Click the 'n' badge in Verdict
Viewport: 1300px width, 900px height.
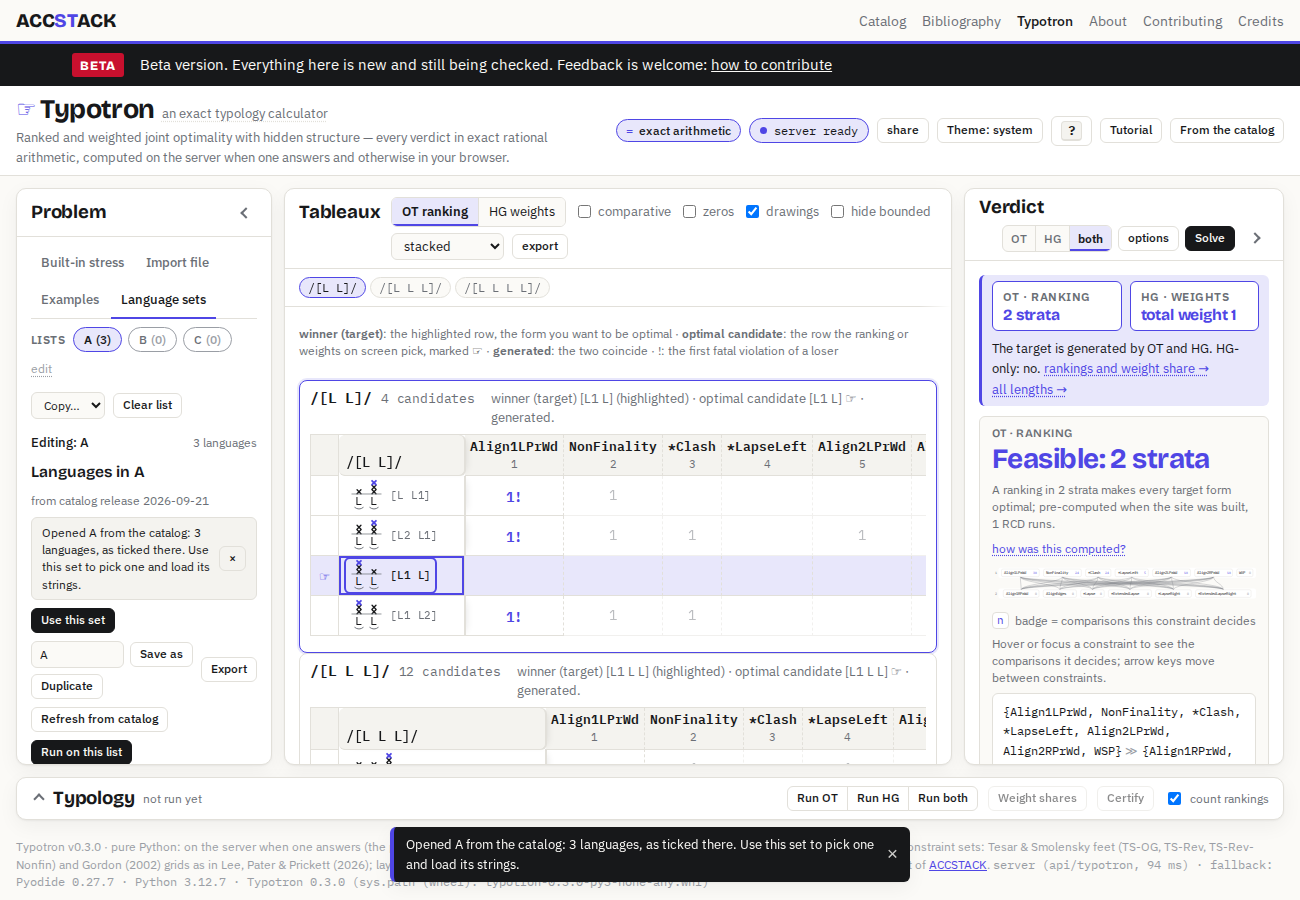point(1000,620)
